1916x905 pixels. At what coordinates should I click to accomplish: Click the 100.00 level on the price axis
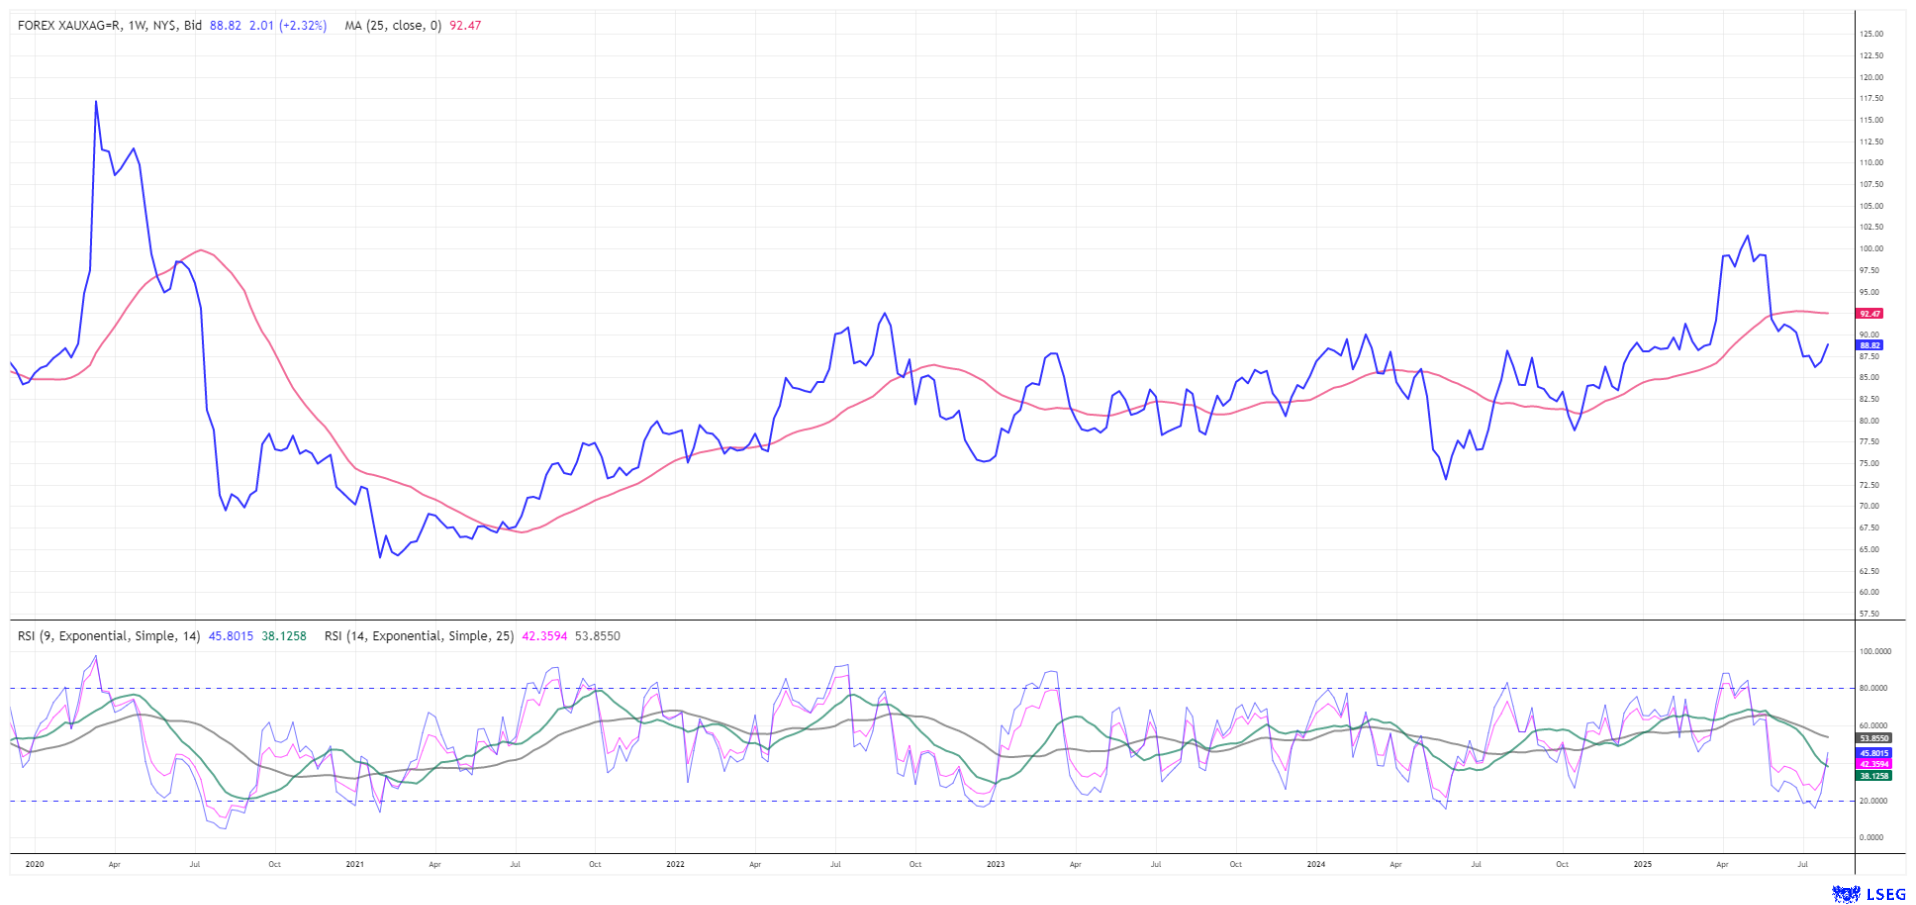[1871, 249]
